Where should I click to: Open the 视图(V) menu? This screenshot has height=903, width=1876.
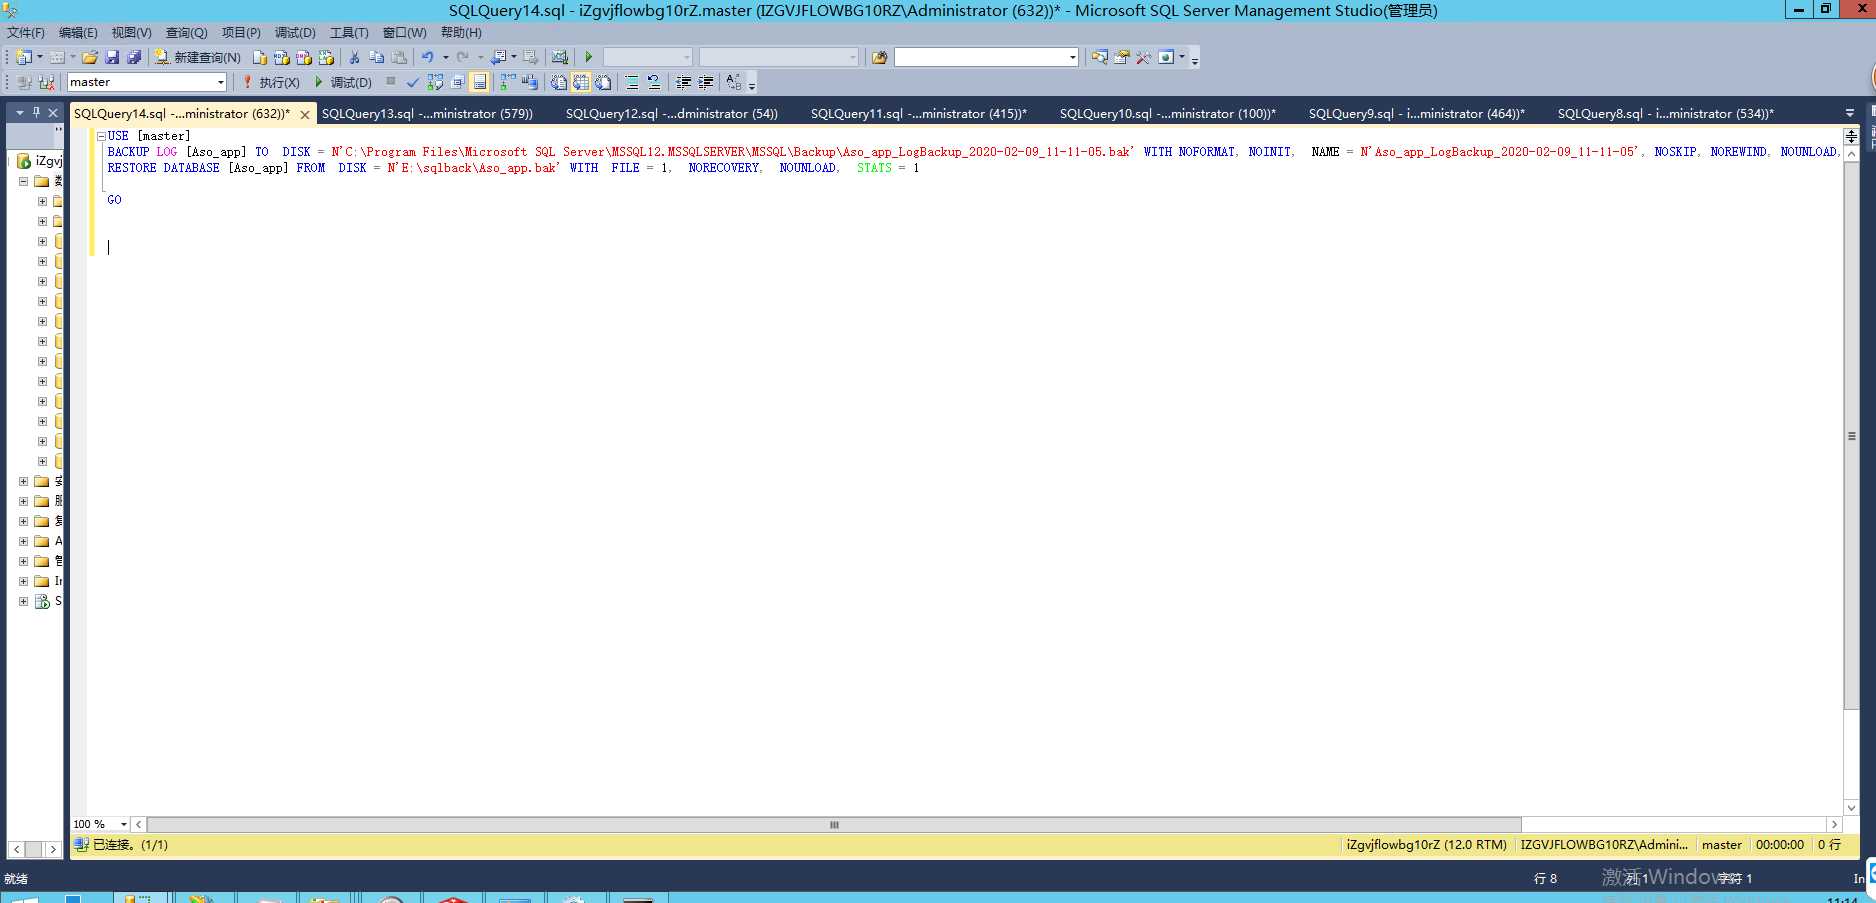coord(131,33)
